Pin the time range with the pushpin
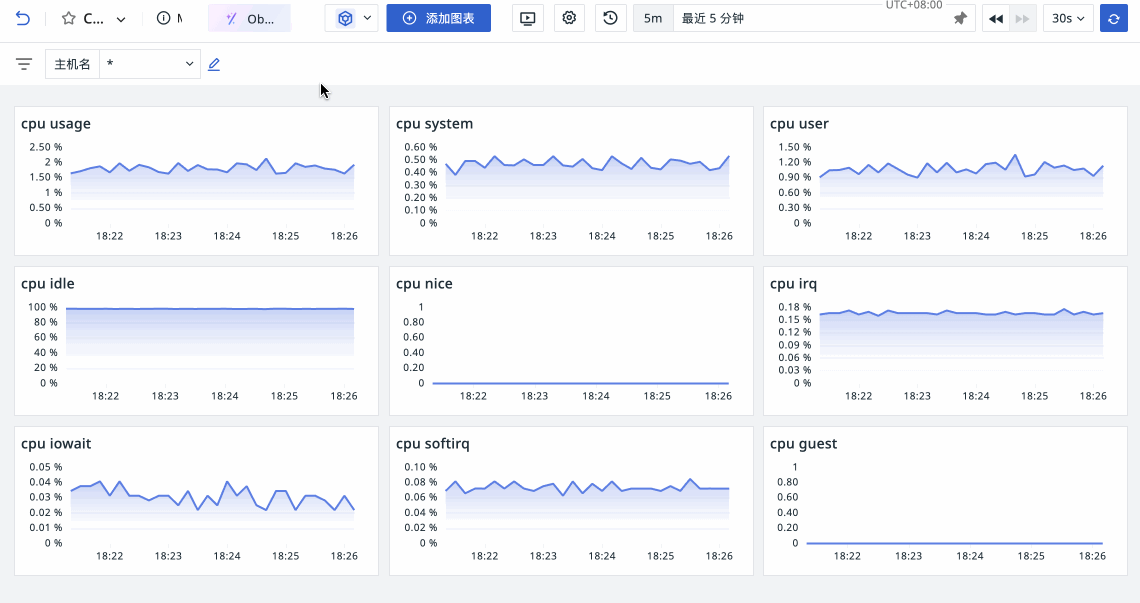This screenshot has height=603, width=1140. (x=960, y=18)
